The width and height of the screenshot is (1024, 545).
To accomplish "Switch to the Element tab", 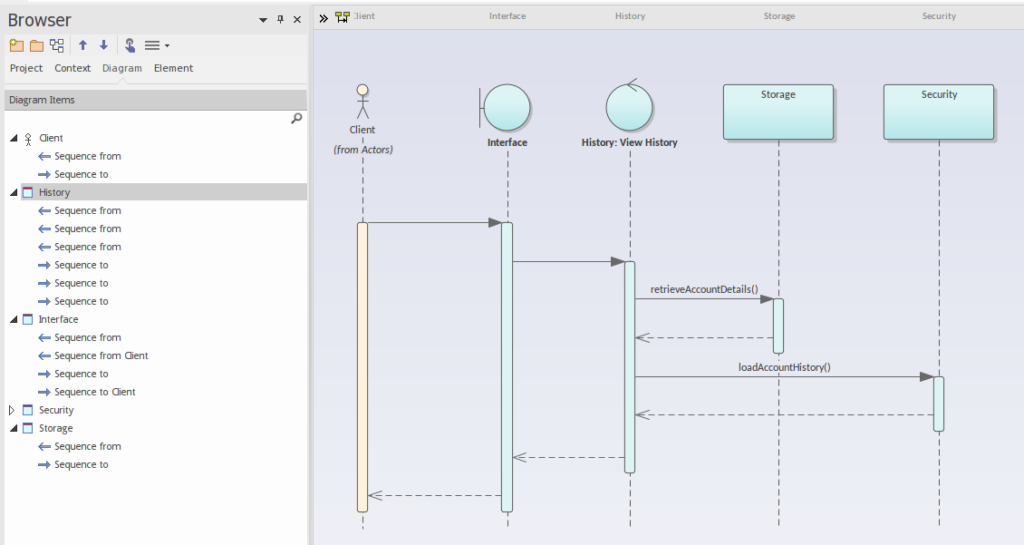I will point(173,68).
